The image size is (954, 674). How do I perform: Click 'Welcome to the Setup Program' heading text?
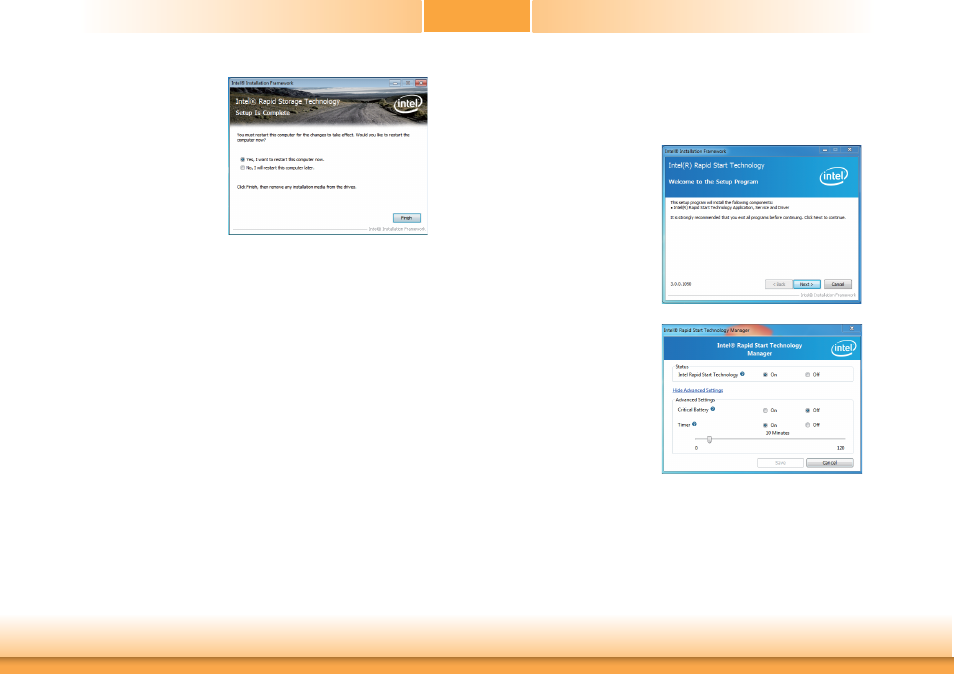[x=713, y=182]
